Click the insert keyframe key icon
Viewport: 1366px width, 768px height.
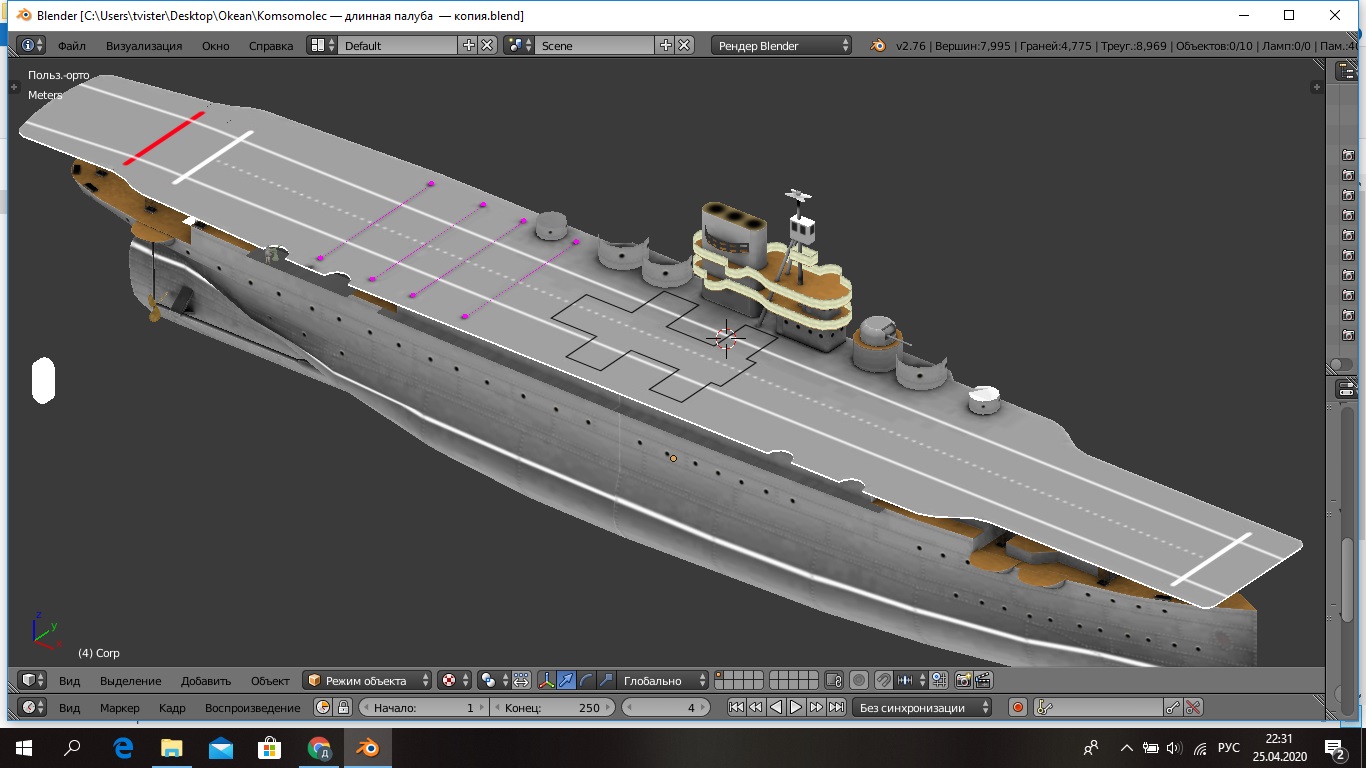[1173, 707]
